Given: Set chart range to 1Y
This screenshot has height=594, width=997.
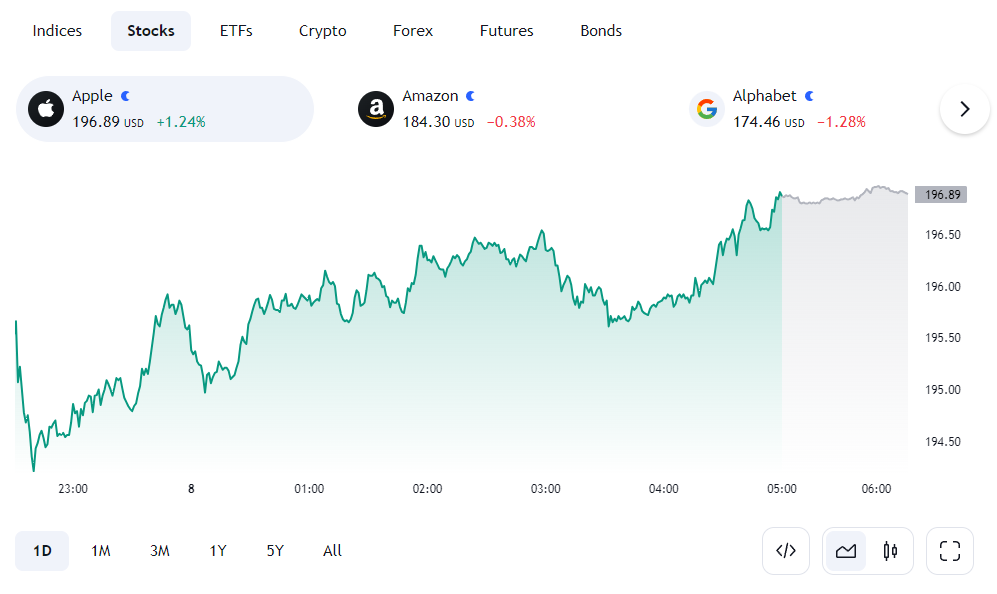Looking at the screenshot, I should click(218, 551).
